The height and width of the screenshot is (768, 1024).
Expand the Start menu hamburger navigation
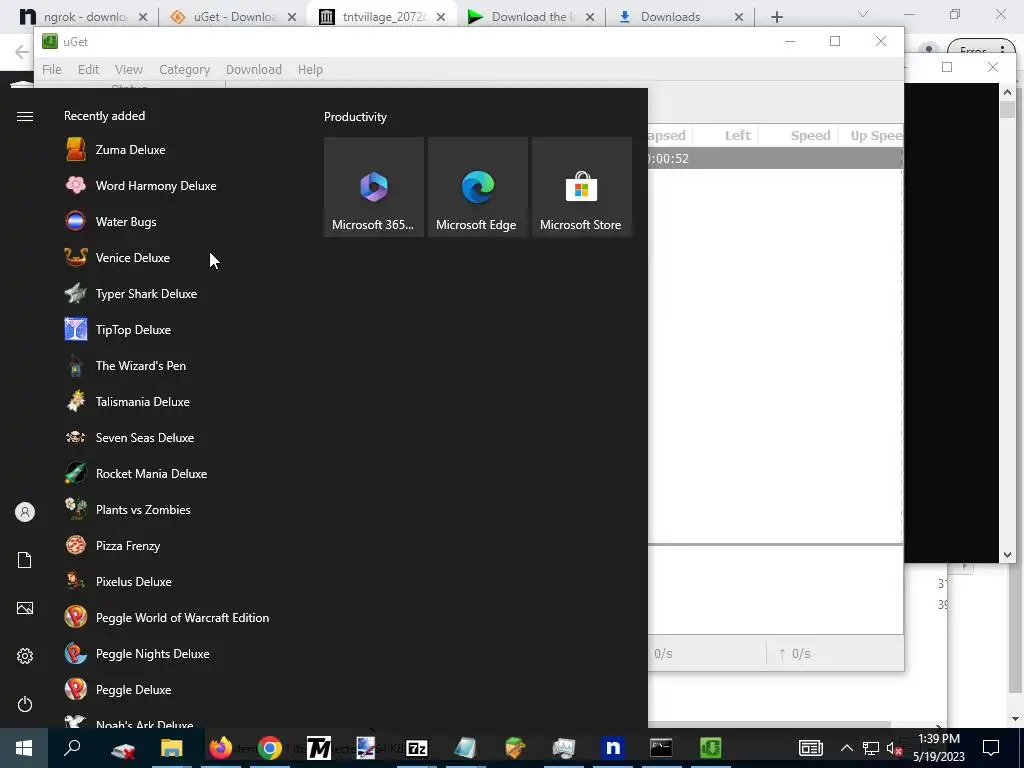(x=25, y=116)
